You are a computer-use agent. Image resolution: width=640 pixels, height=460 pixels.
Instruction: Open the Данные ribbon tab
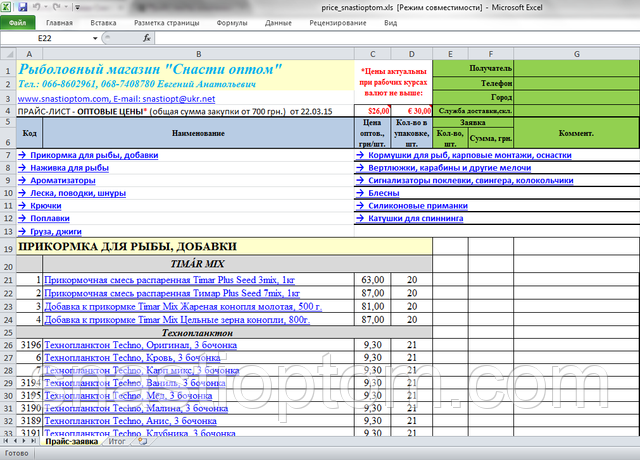pyautogui.click(x=278, y=23)
